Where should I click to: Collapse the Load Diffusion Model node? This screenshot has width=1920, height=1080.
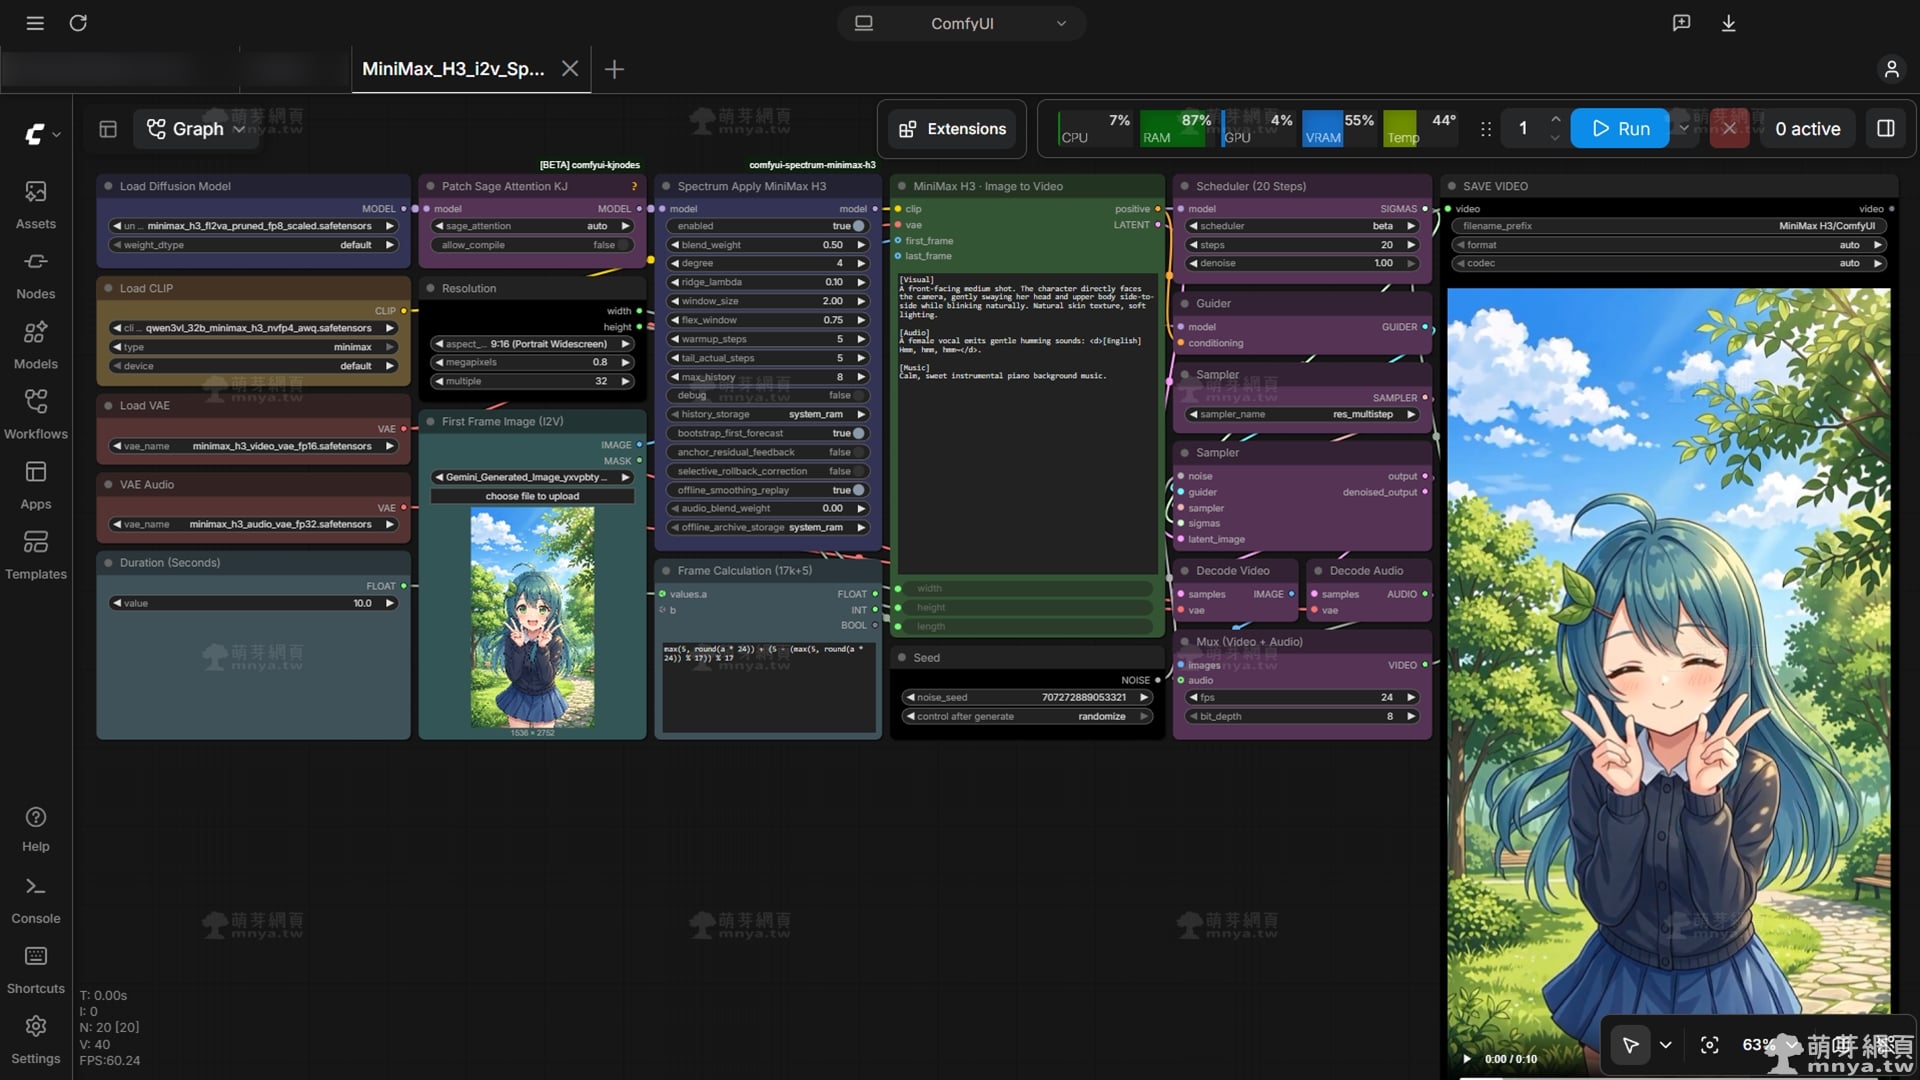108,186
